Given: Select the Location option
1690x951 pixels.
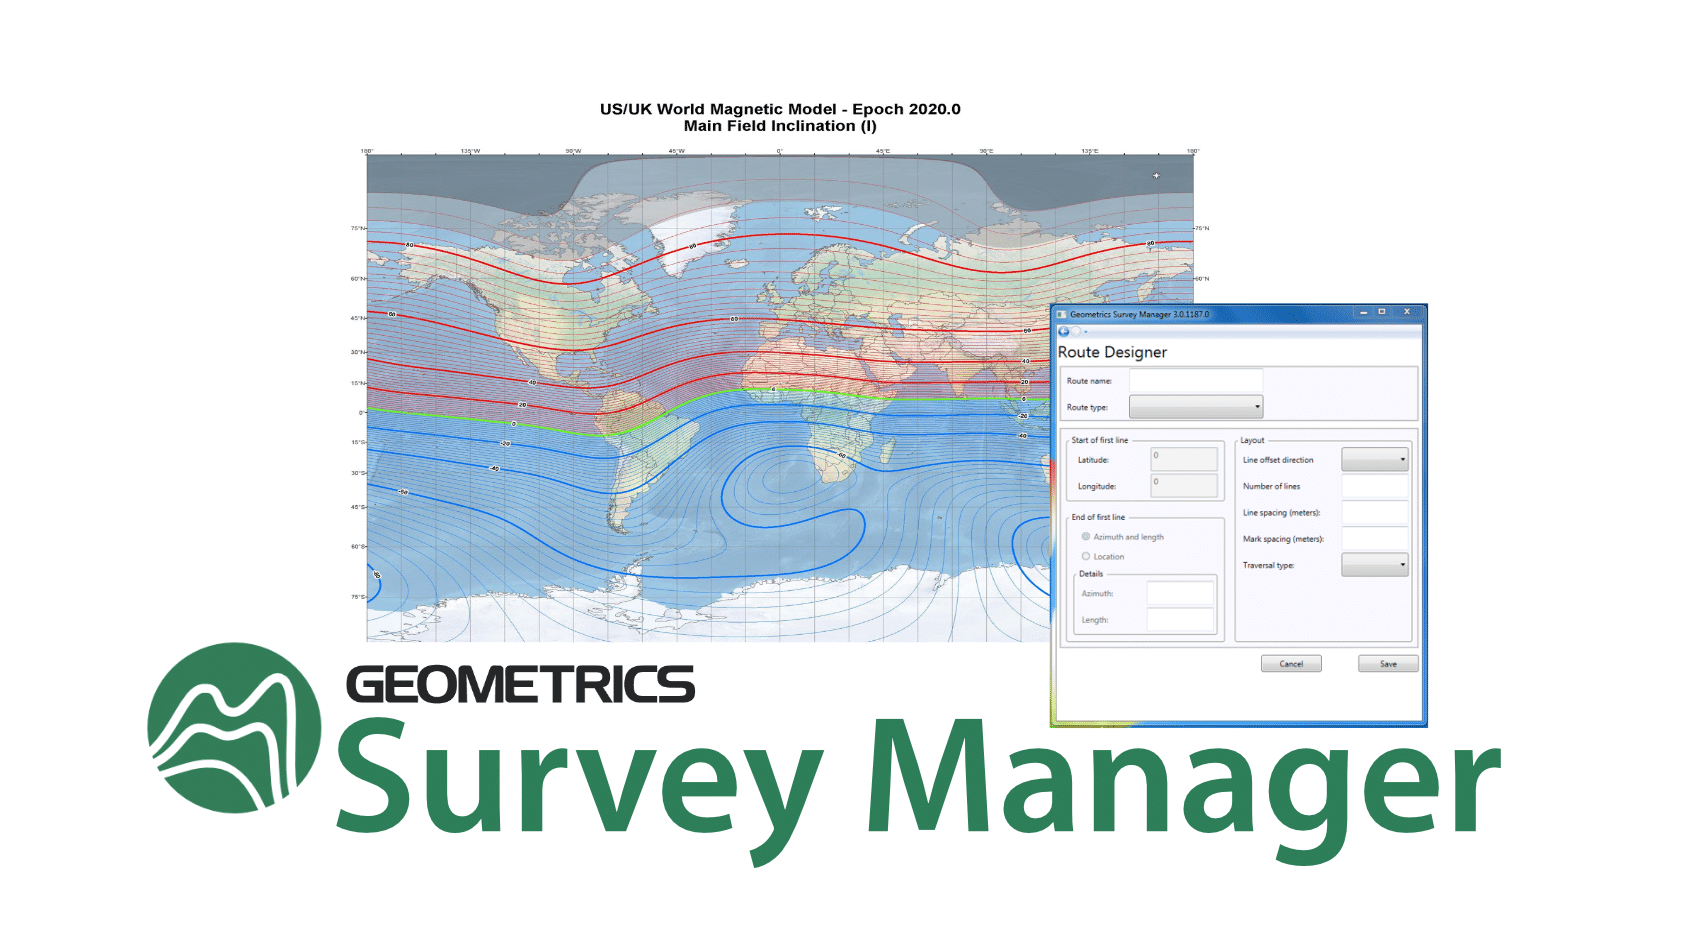Looking at the screenshot, I should (1085, 556).
